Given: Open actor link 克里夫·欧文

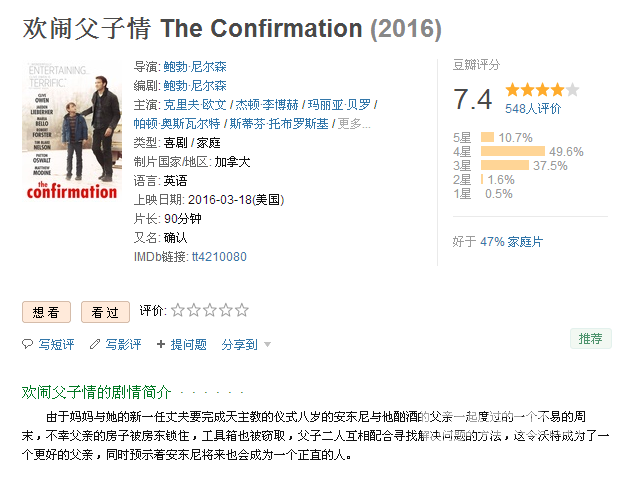Looking at the screenshot, I should (195, 105).
